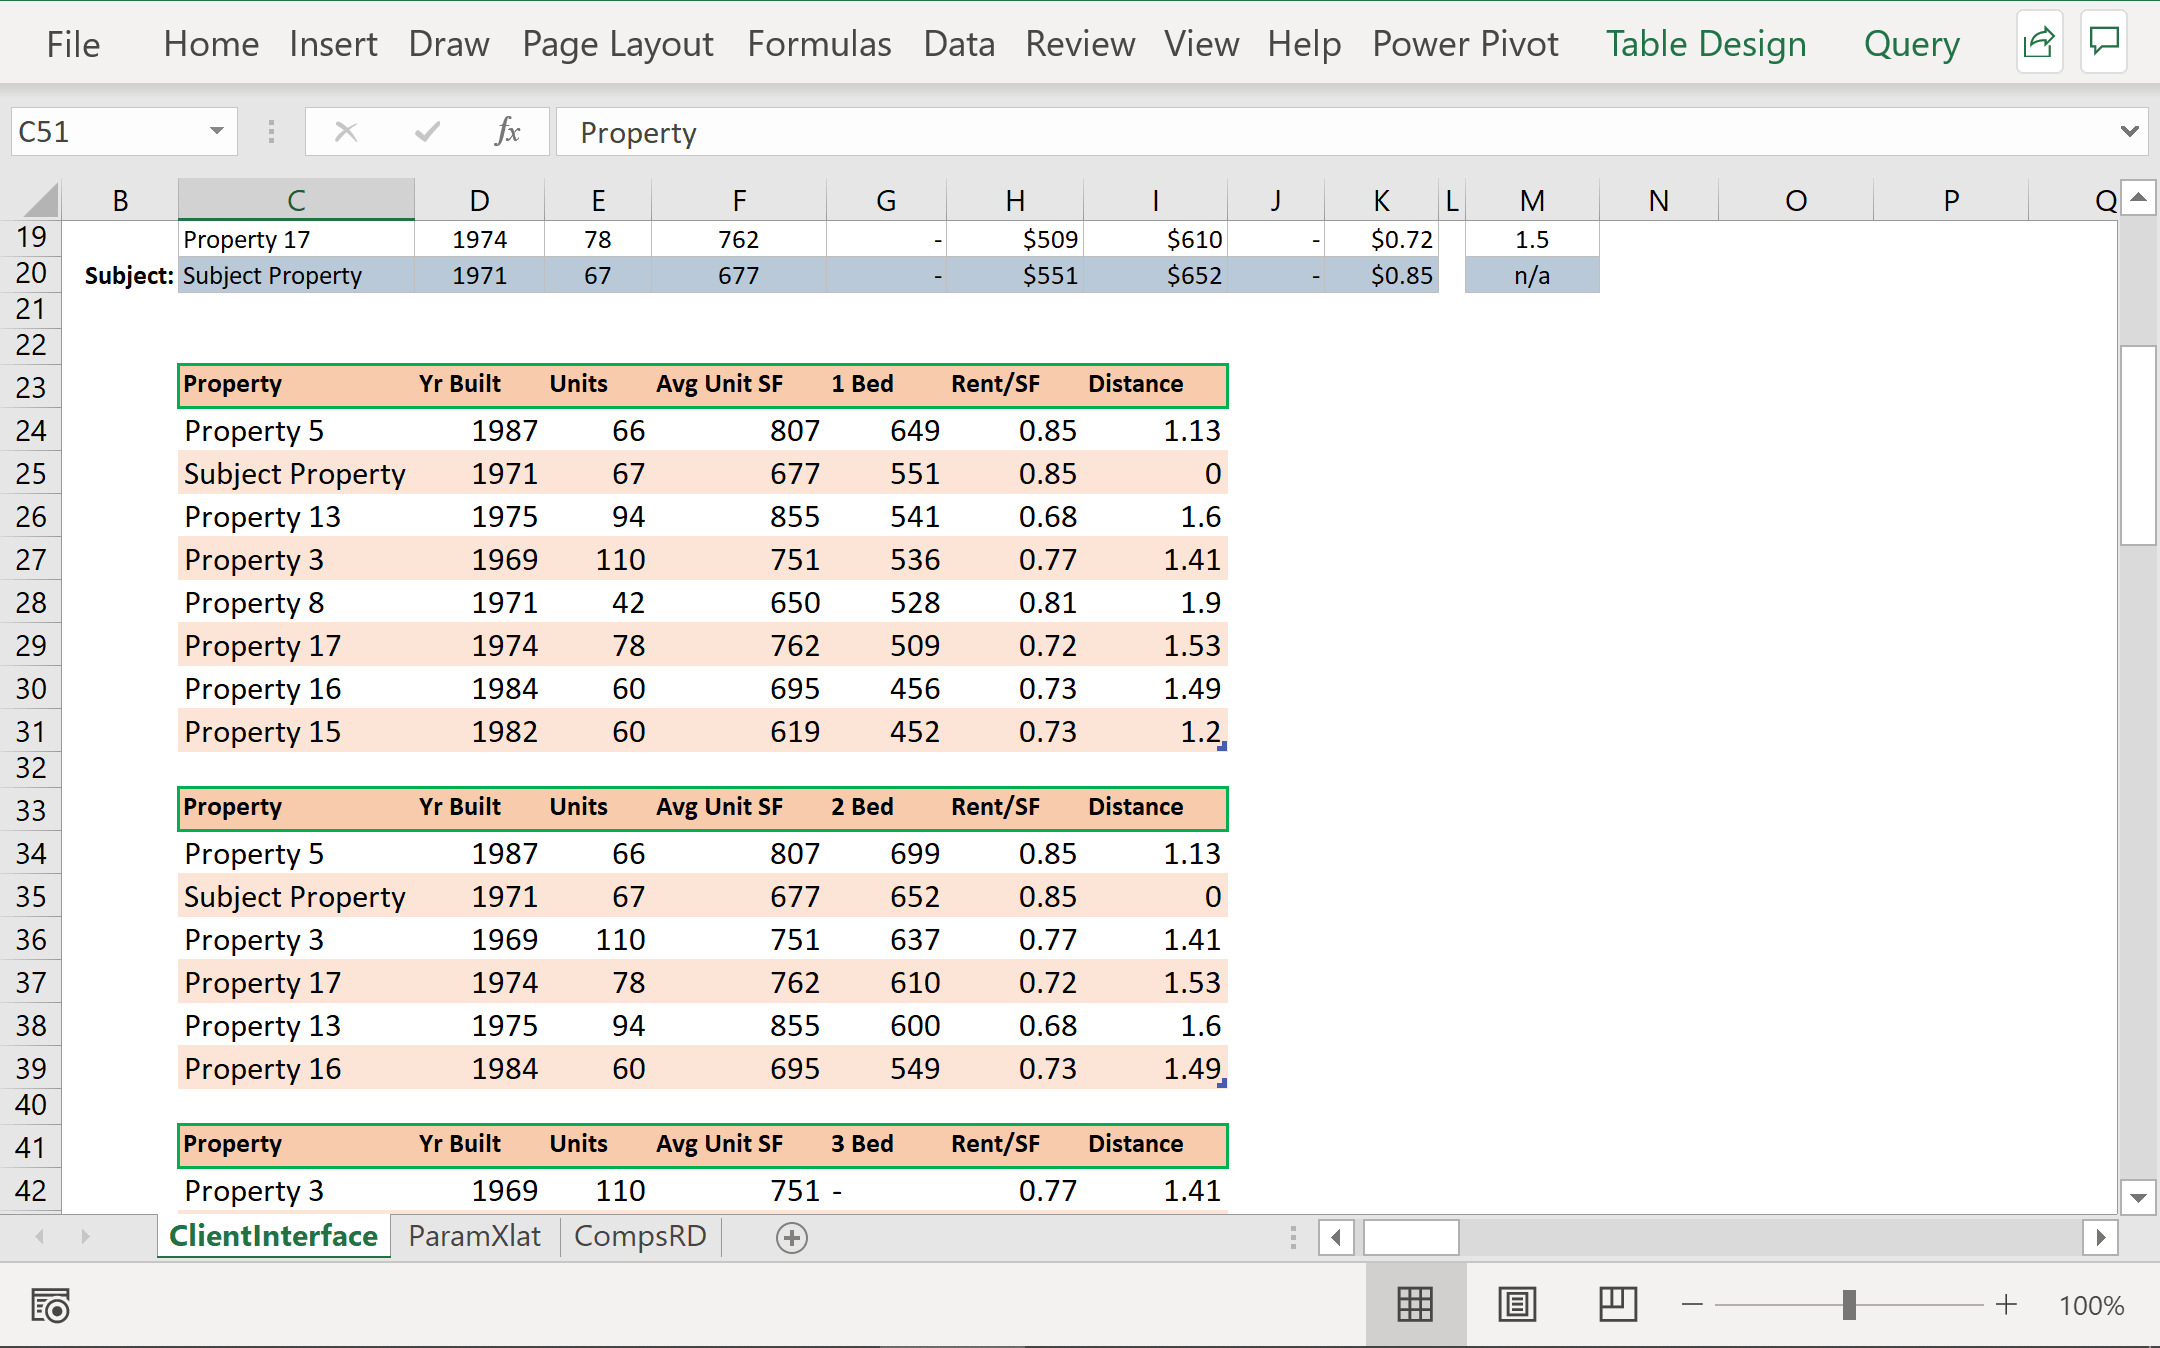Image resolution: width=2160 pixels, height=1348 pixels.
Task: Click the zoom out minus button
Action: coord(1692,1305)
